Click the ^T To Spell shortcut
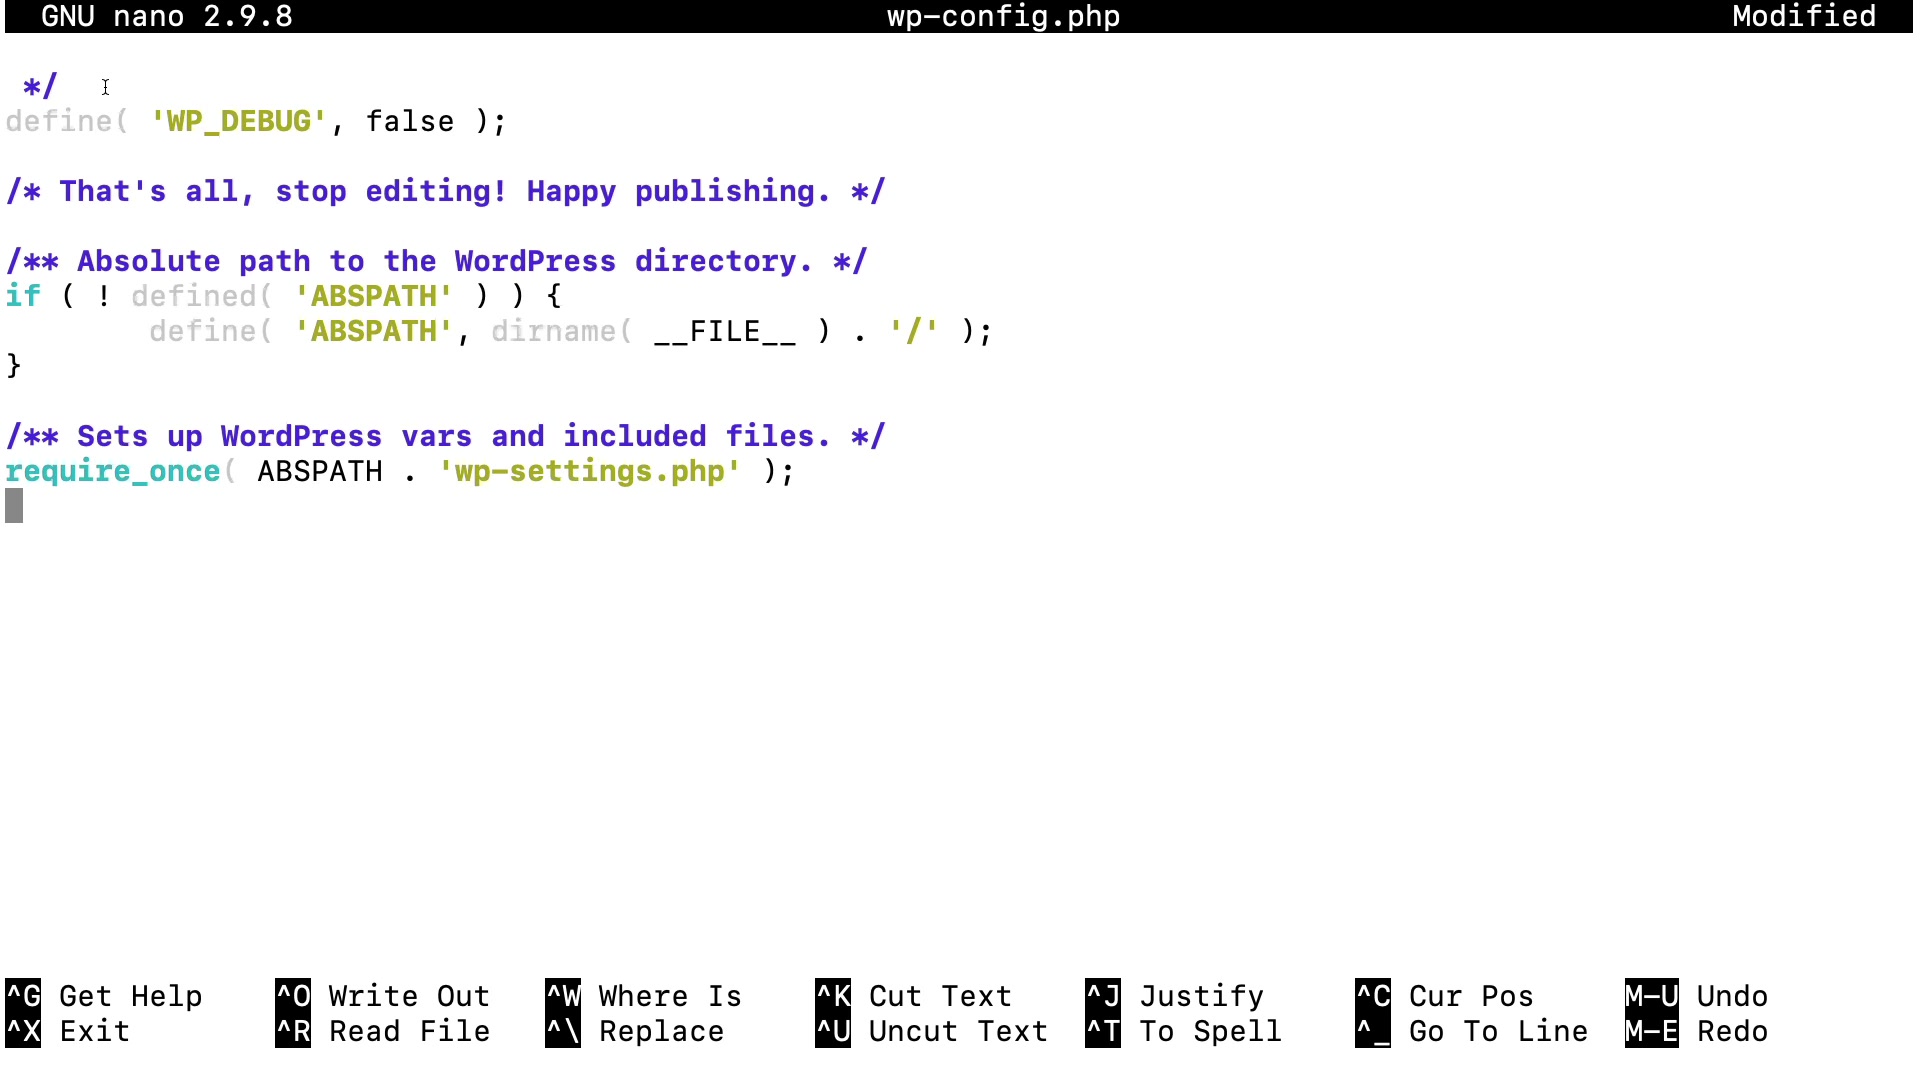1920x1080 pixels. pos(1184,1031)
